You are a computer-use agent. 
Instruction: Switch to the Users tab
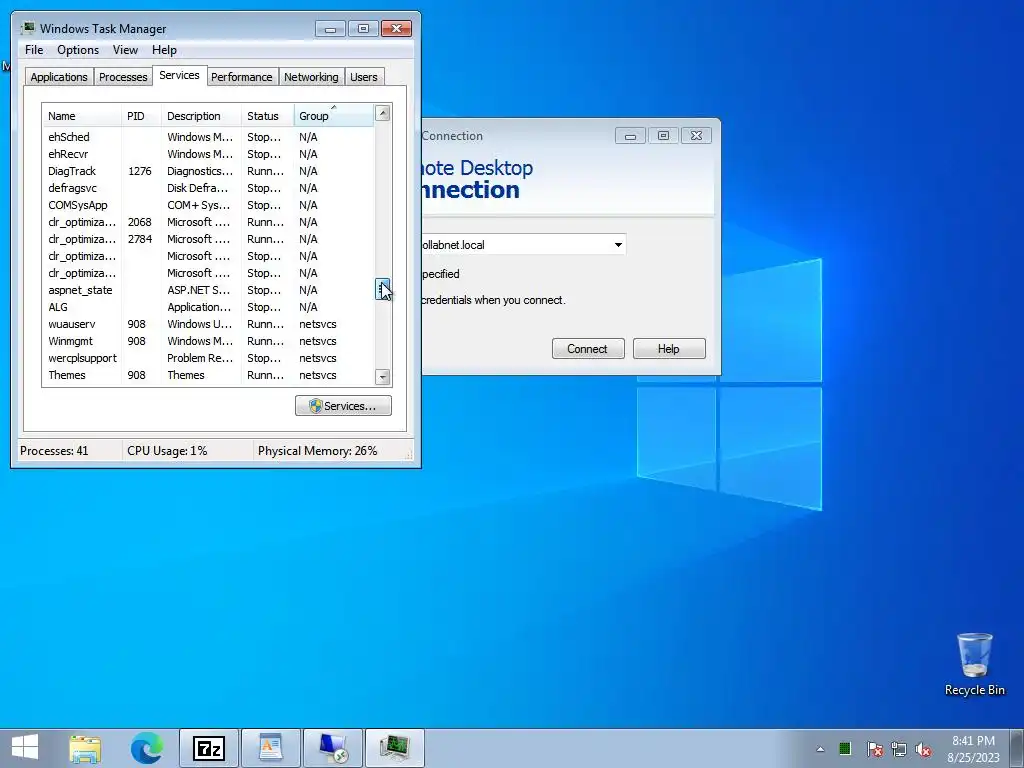coord(363,77)
